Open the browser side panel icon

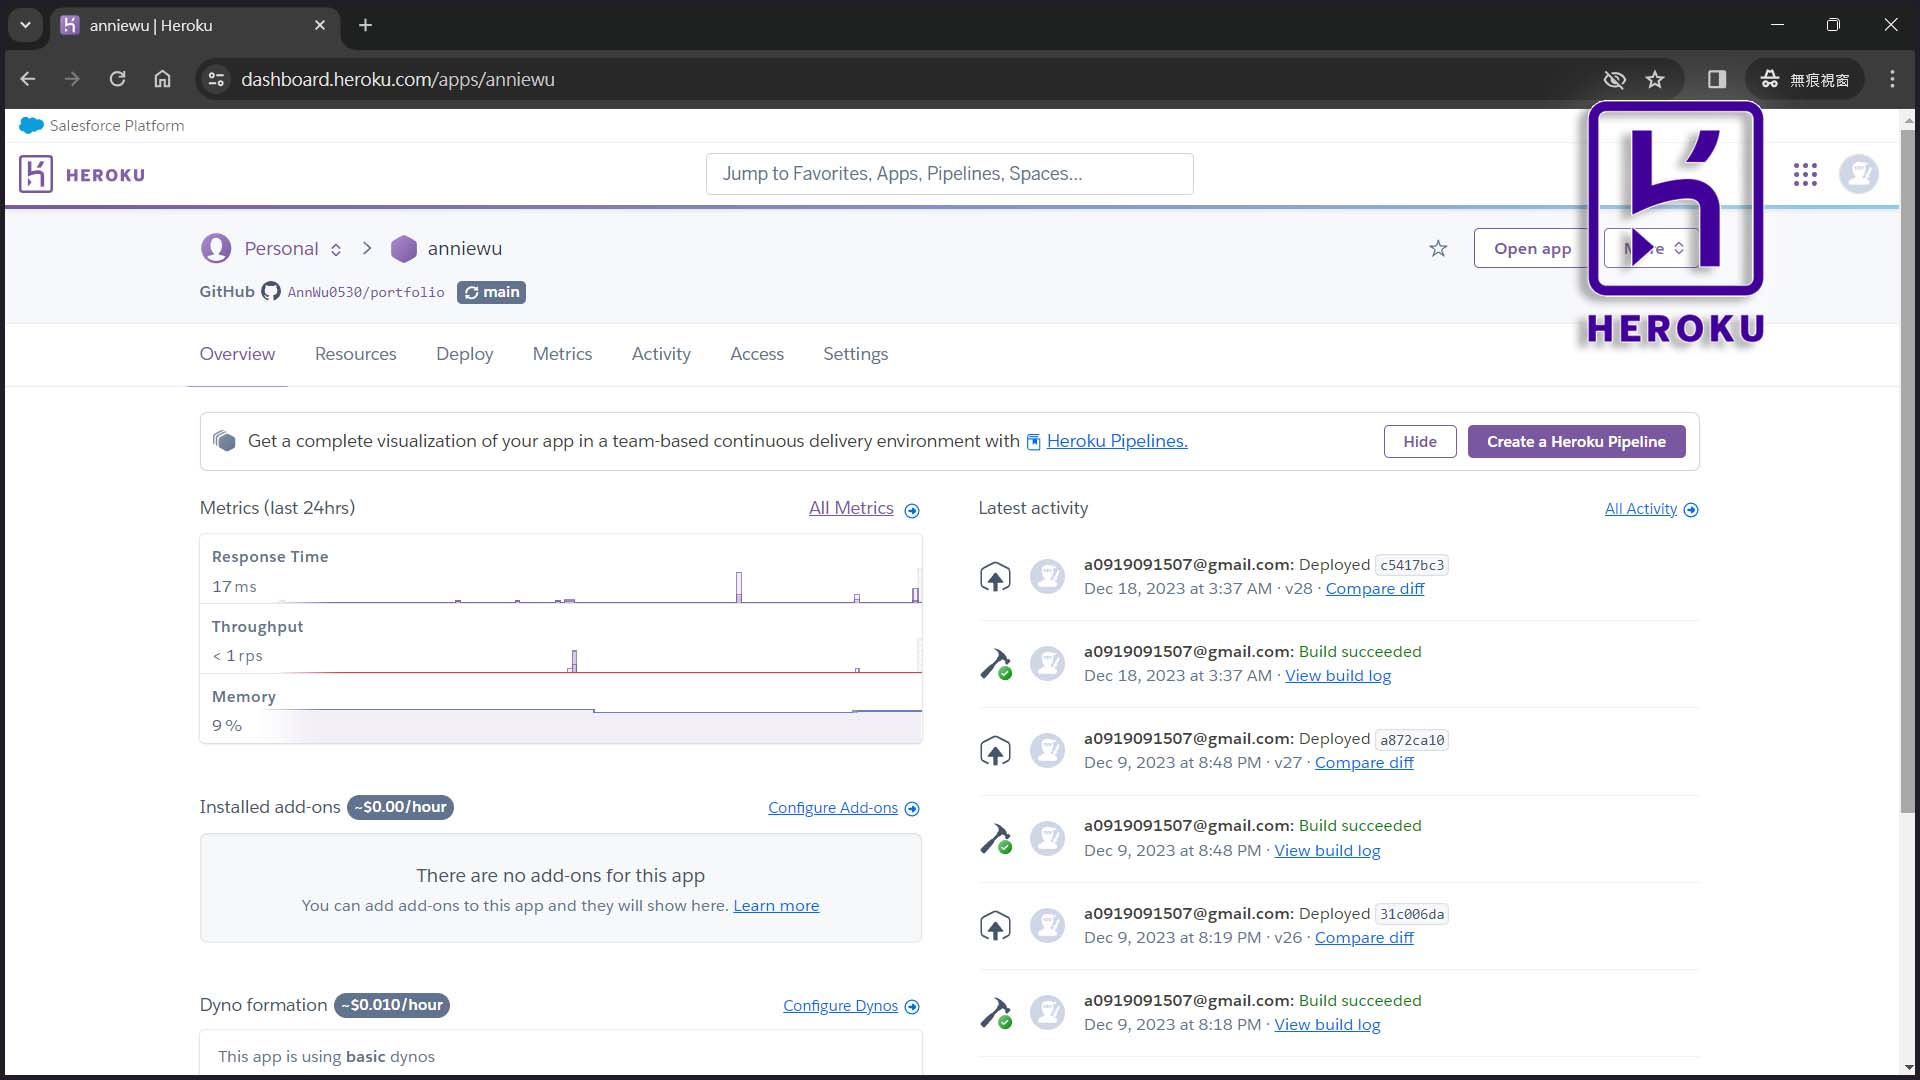tap(1717, 79)
